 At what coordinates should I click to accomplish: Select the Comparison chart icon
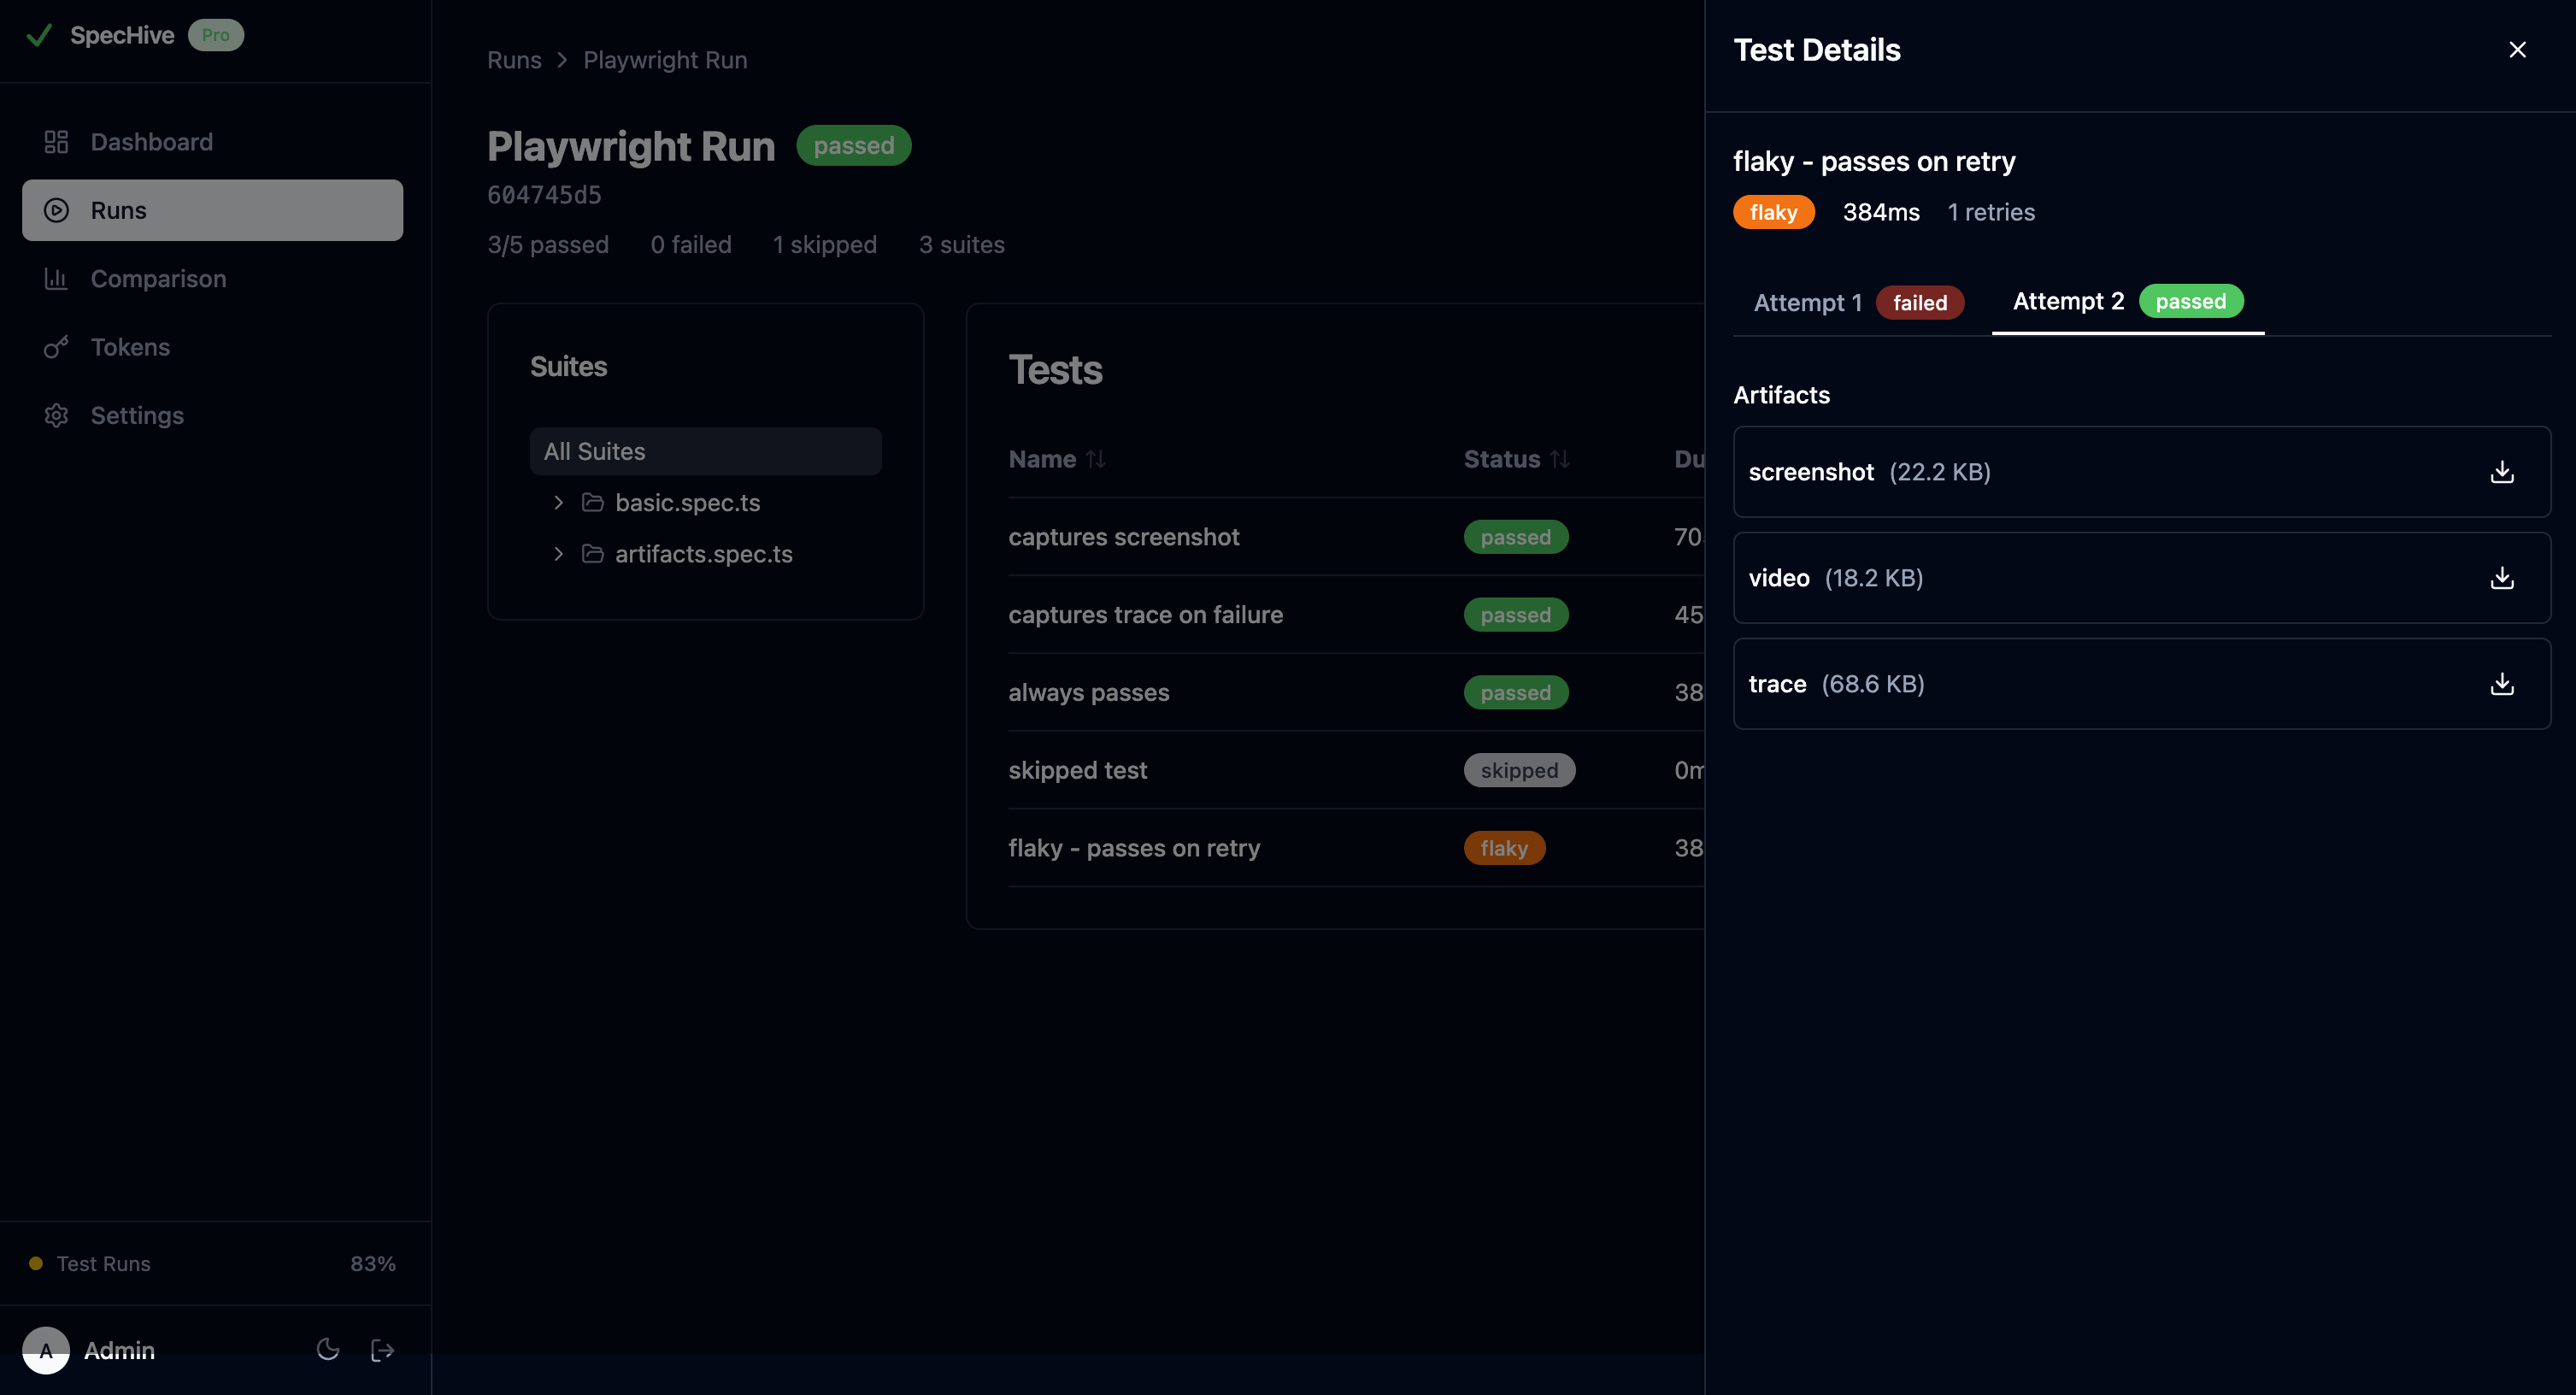(56, 278)
